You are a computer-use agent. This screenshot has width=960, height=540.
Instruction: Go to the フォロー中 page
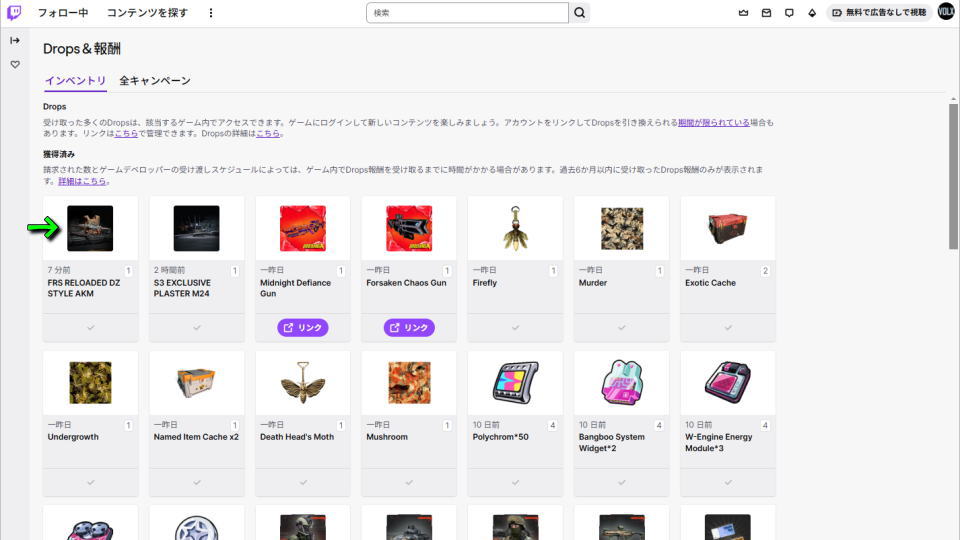62,12
